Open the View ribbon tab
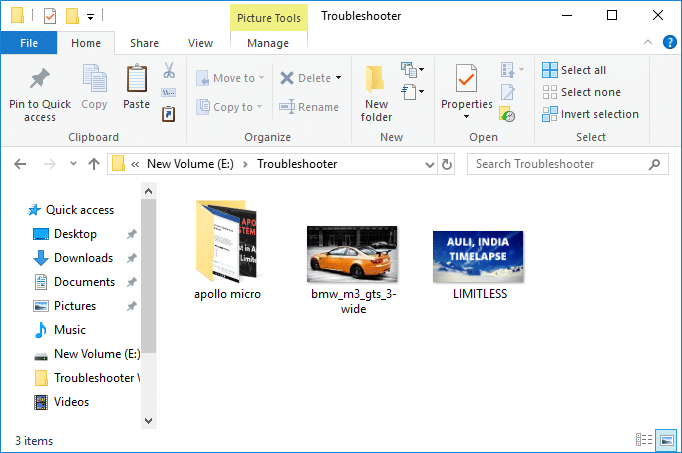This screenshot has width=682, height=453. pyautogui.click(x=200, y=43)
